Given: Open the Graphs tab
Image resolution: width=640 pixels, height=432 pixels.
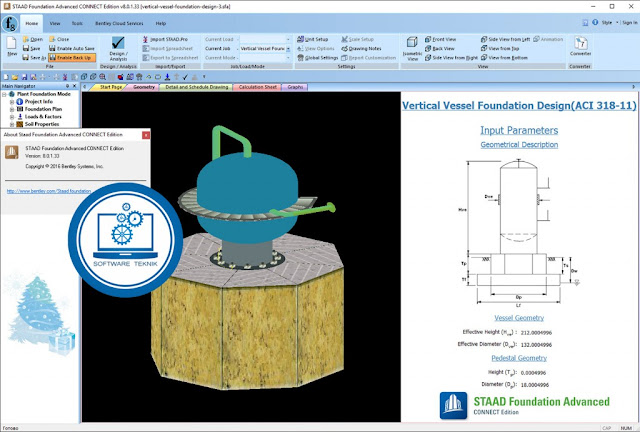Looking at the screenshot, I should (x=295, y=87).
